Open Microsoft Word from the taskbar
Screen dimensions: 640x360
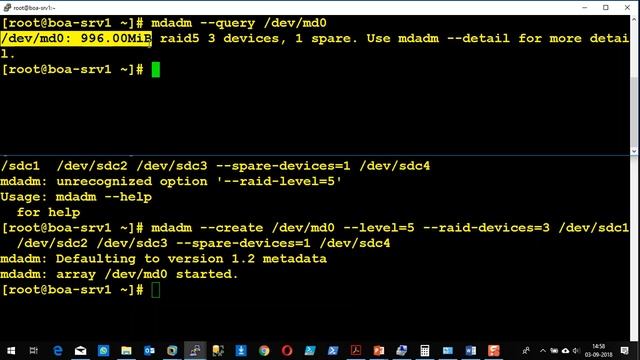tap(471, 351)
